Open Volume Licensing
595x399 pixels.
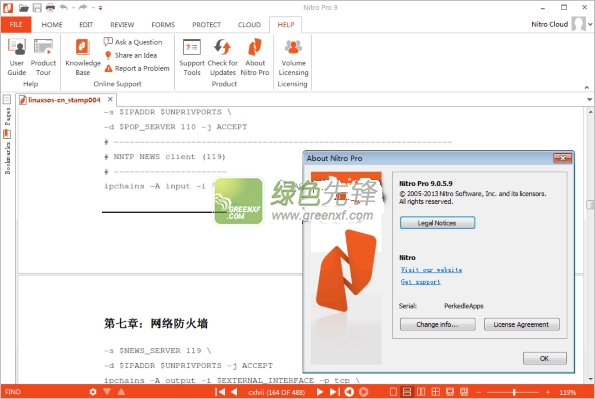pos(293,57)
